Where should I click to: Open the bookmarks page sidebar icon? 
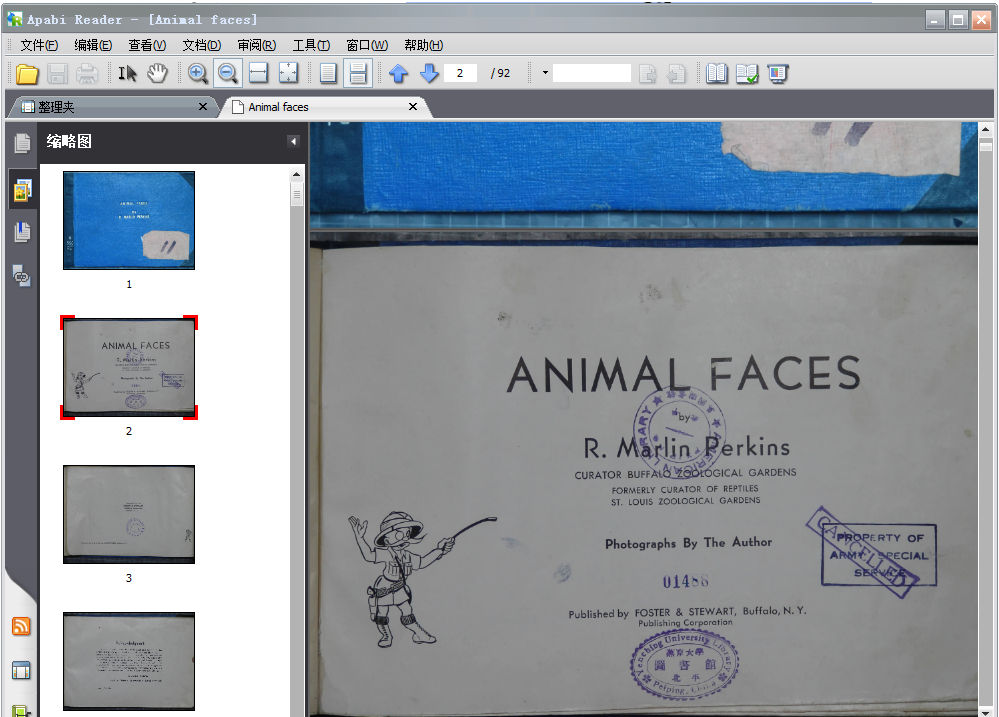pyautogui.click(x=22, y=144)
